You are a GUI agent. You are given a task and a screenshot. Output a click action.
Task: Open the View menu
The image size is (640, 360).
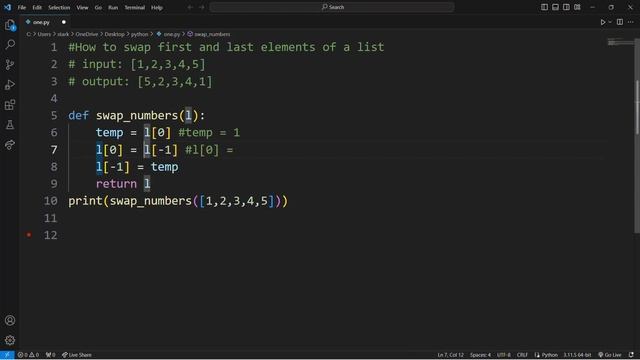pyautogui.click(x=82, y=7)
